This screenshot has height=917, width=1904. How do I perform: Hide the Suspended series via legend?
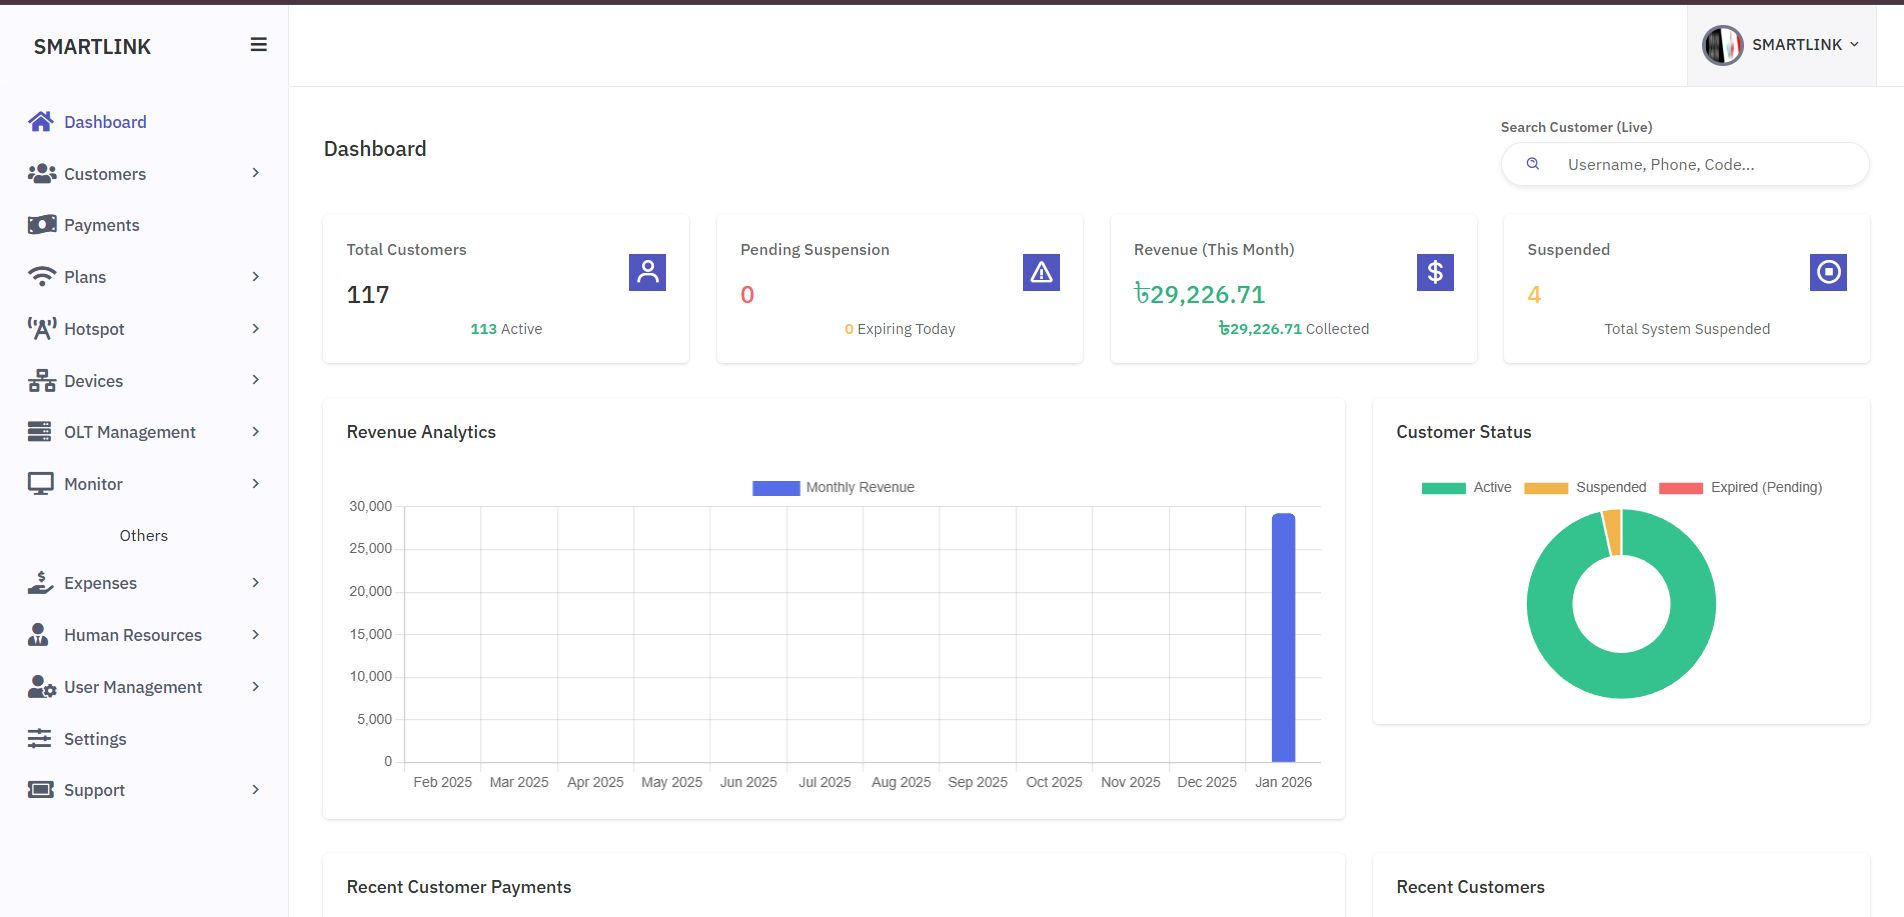pos(1585,488)
